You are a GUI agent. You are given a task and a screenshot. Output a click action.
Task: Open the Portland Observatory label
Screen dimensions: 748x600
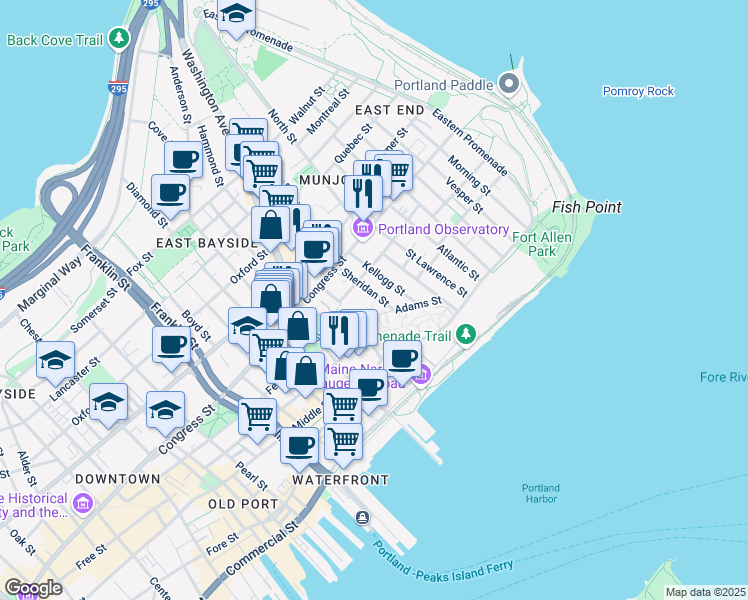point(444,229)
